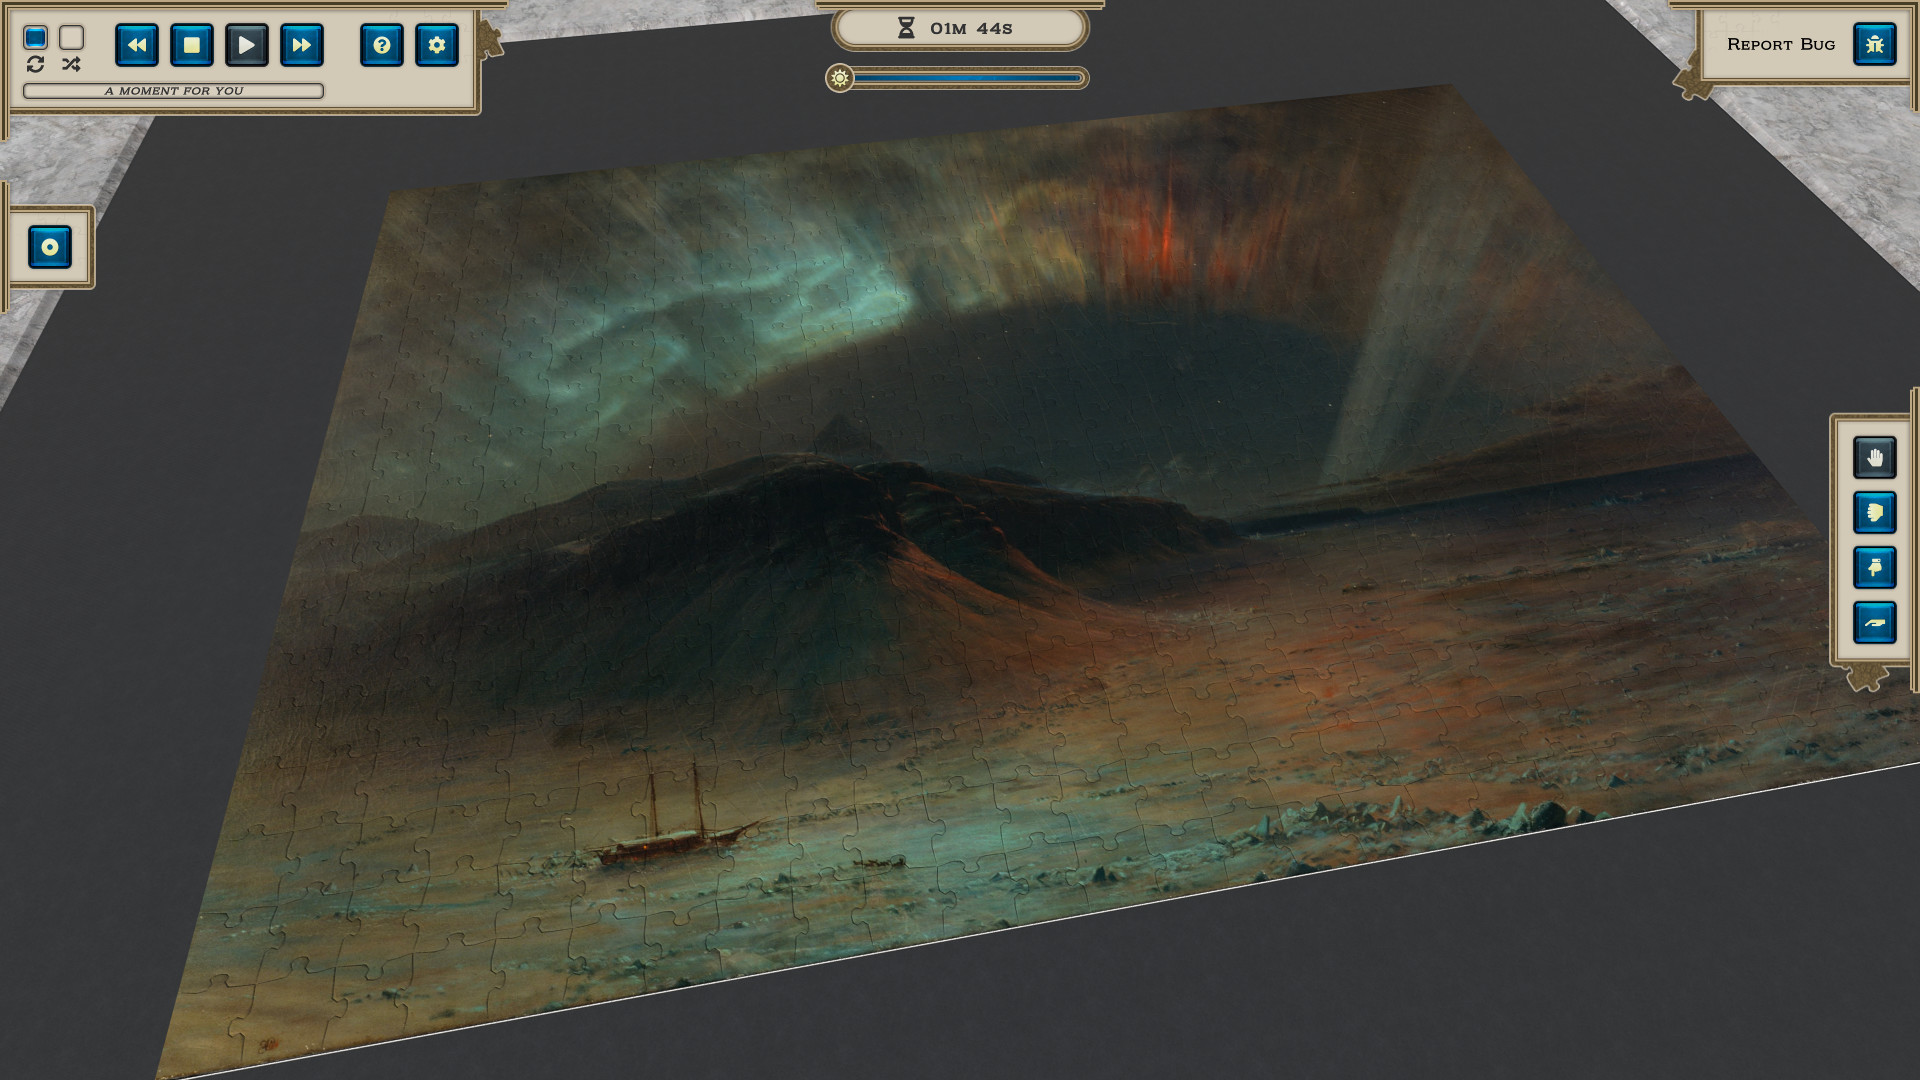This screenshot has height=1080, width=1920.
Task: Click the shuffle pieces icon
Action: pyautogui.click(x=69, y=66)
